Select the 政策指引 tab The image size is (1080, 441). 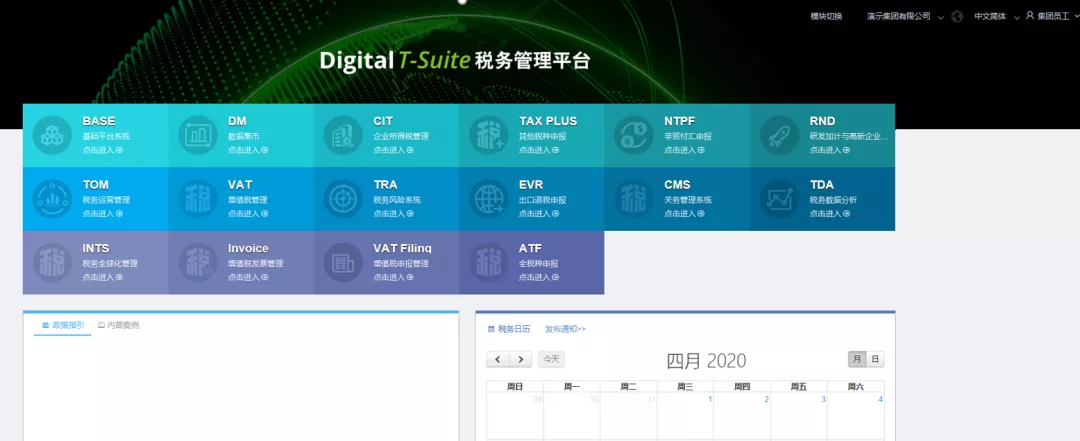pyautogui.click(x=63, y=325)
